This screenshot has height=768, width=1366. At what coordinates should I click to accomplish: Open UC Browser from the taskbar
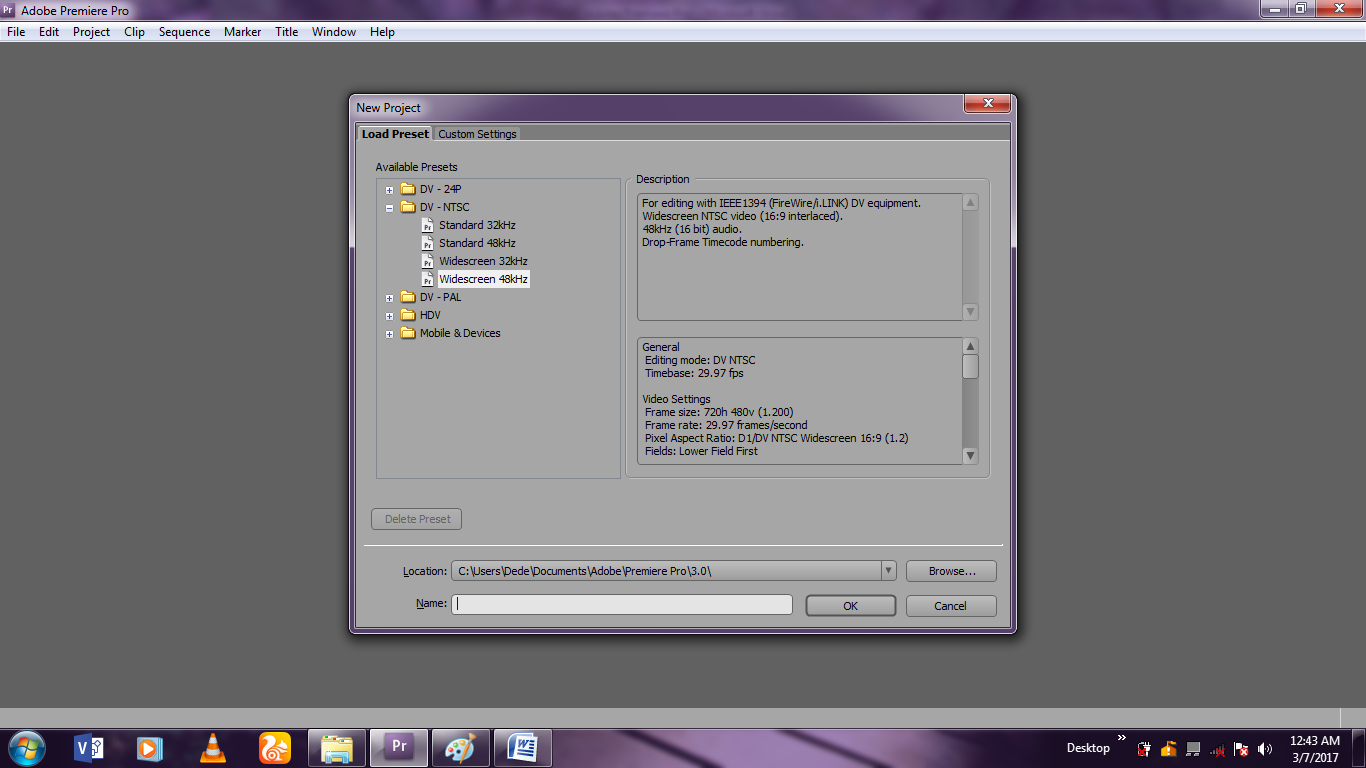pyautogui.click(x=274, y=748)
